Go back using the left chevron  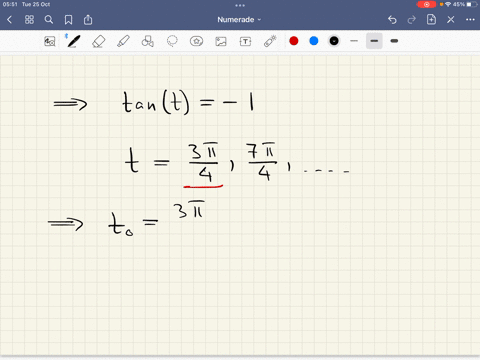(x=10, y=20)
